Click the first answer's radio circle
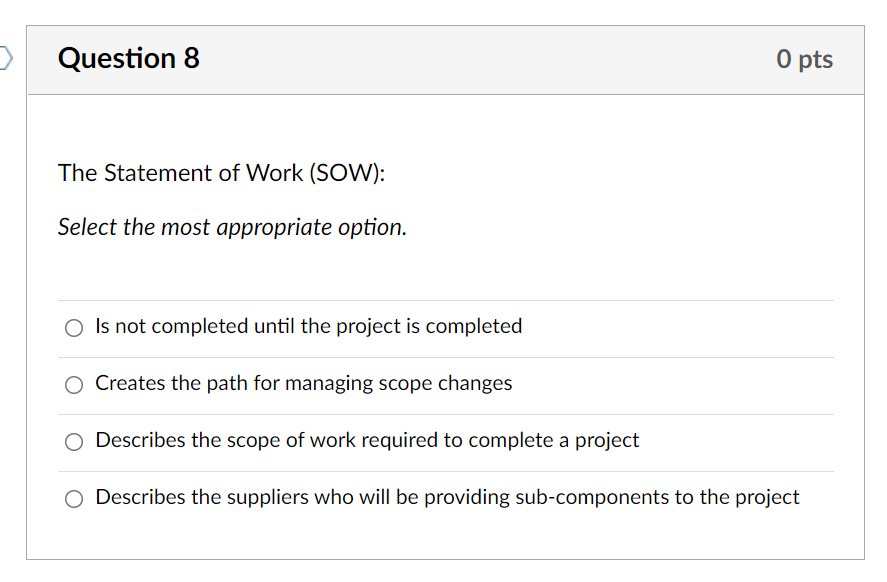 pos(73,327)
